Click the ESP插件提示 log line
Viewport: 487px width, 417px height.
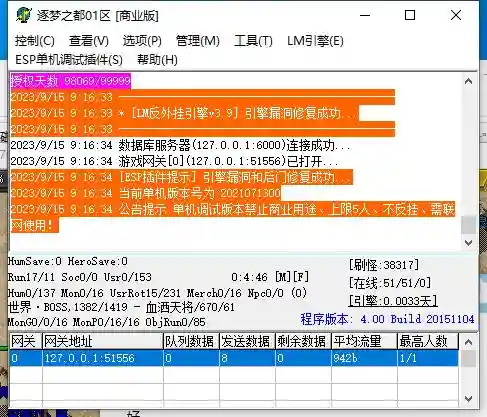coord(181,177)
